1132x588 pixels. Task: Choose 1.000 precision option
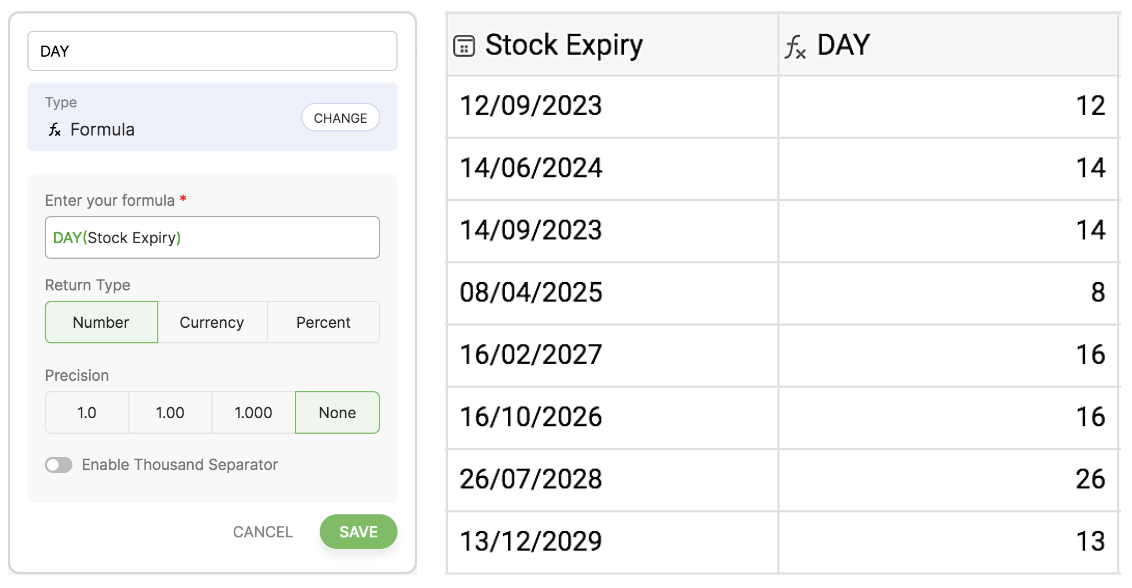coord(253,412)
